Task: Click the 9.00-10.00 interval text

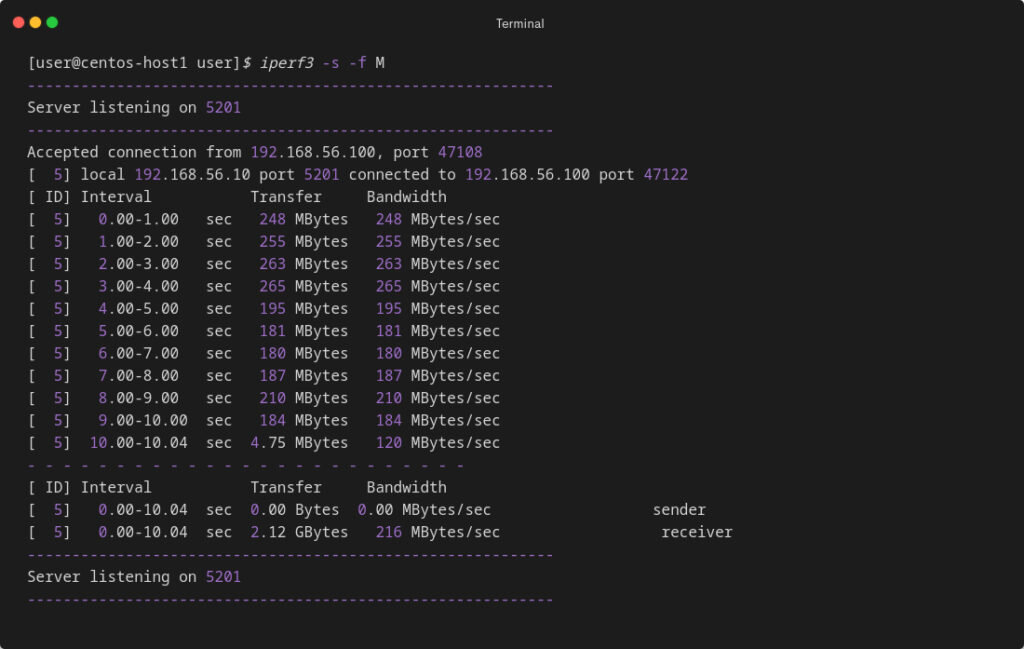Action: 143,420
